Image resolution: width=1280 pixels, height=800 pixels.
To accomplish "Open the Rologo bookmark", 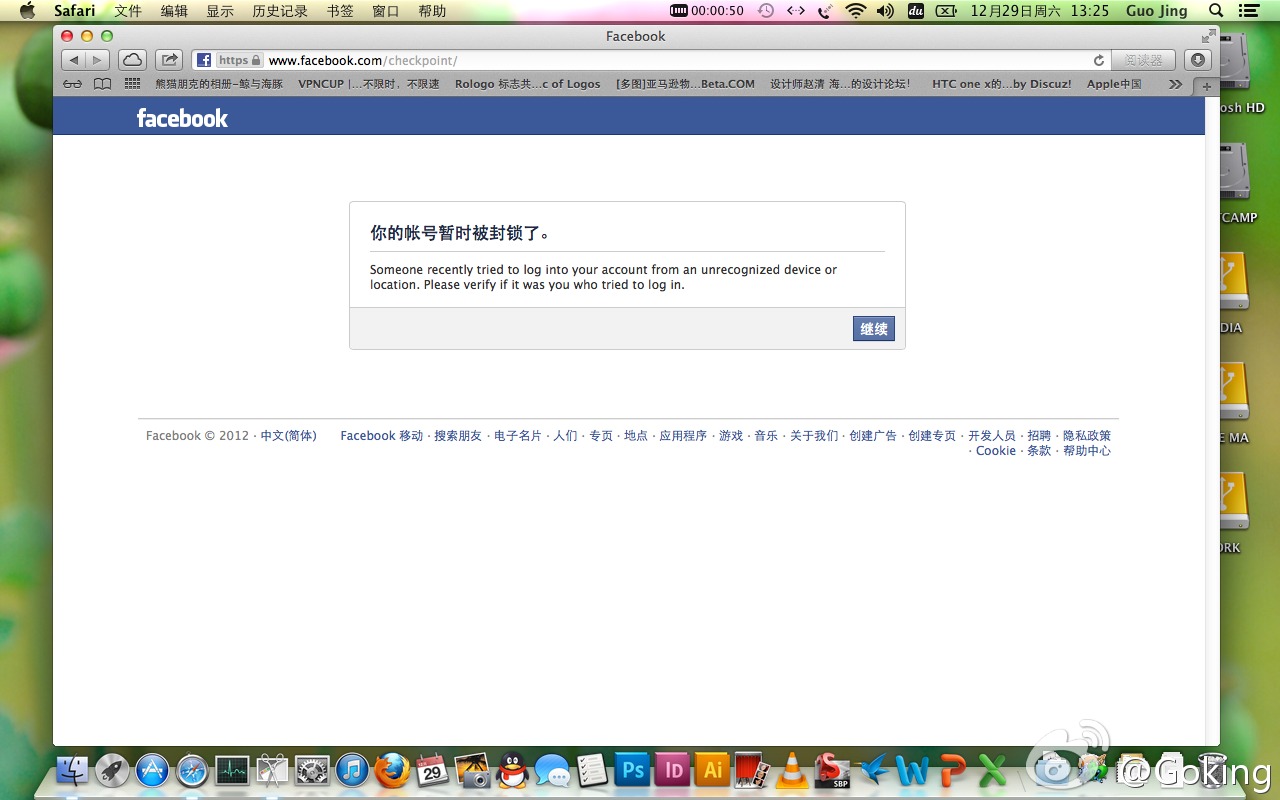I will (x=528, y=84).
